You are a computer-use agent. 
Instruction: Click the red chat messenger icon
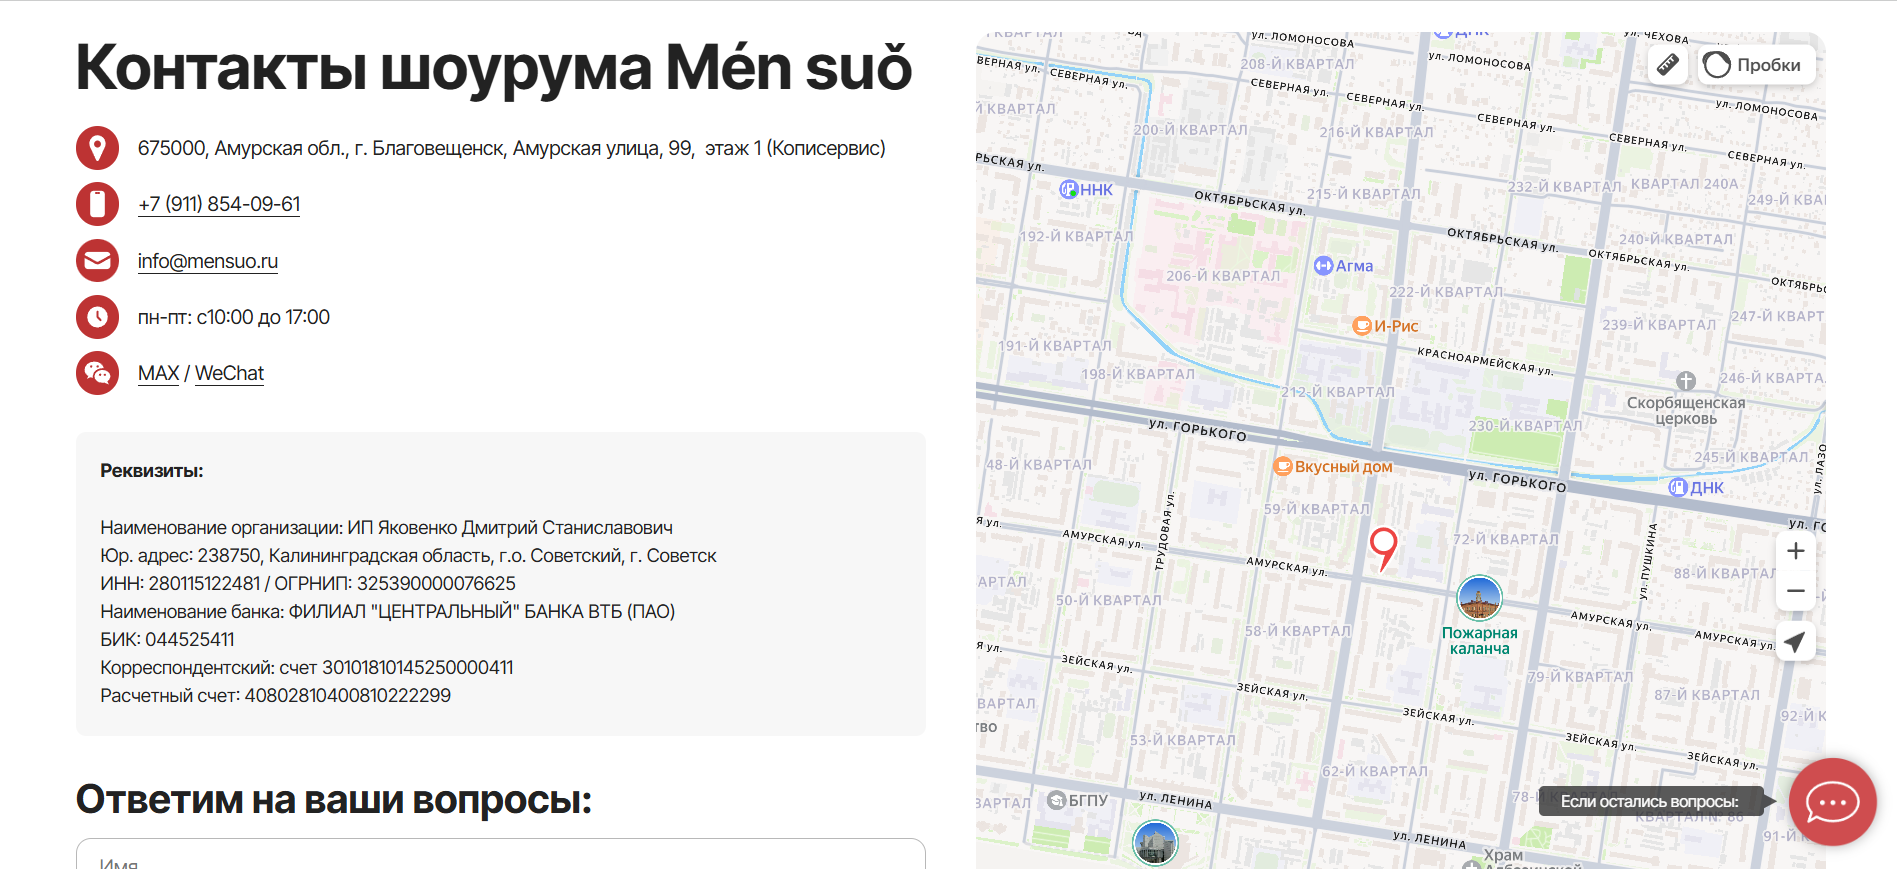click(x=97, y=373)
